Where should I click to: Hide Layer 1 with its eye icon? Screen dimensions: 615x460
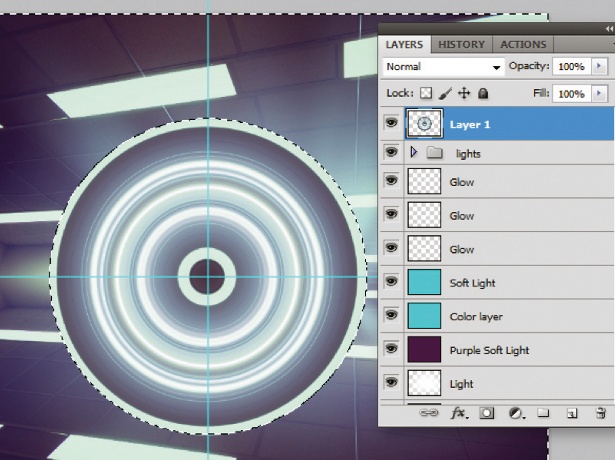point(391,123)
